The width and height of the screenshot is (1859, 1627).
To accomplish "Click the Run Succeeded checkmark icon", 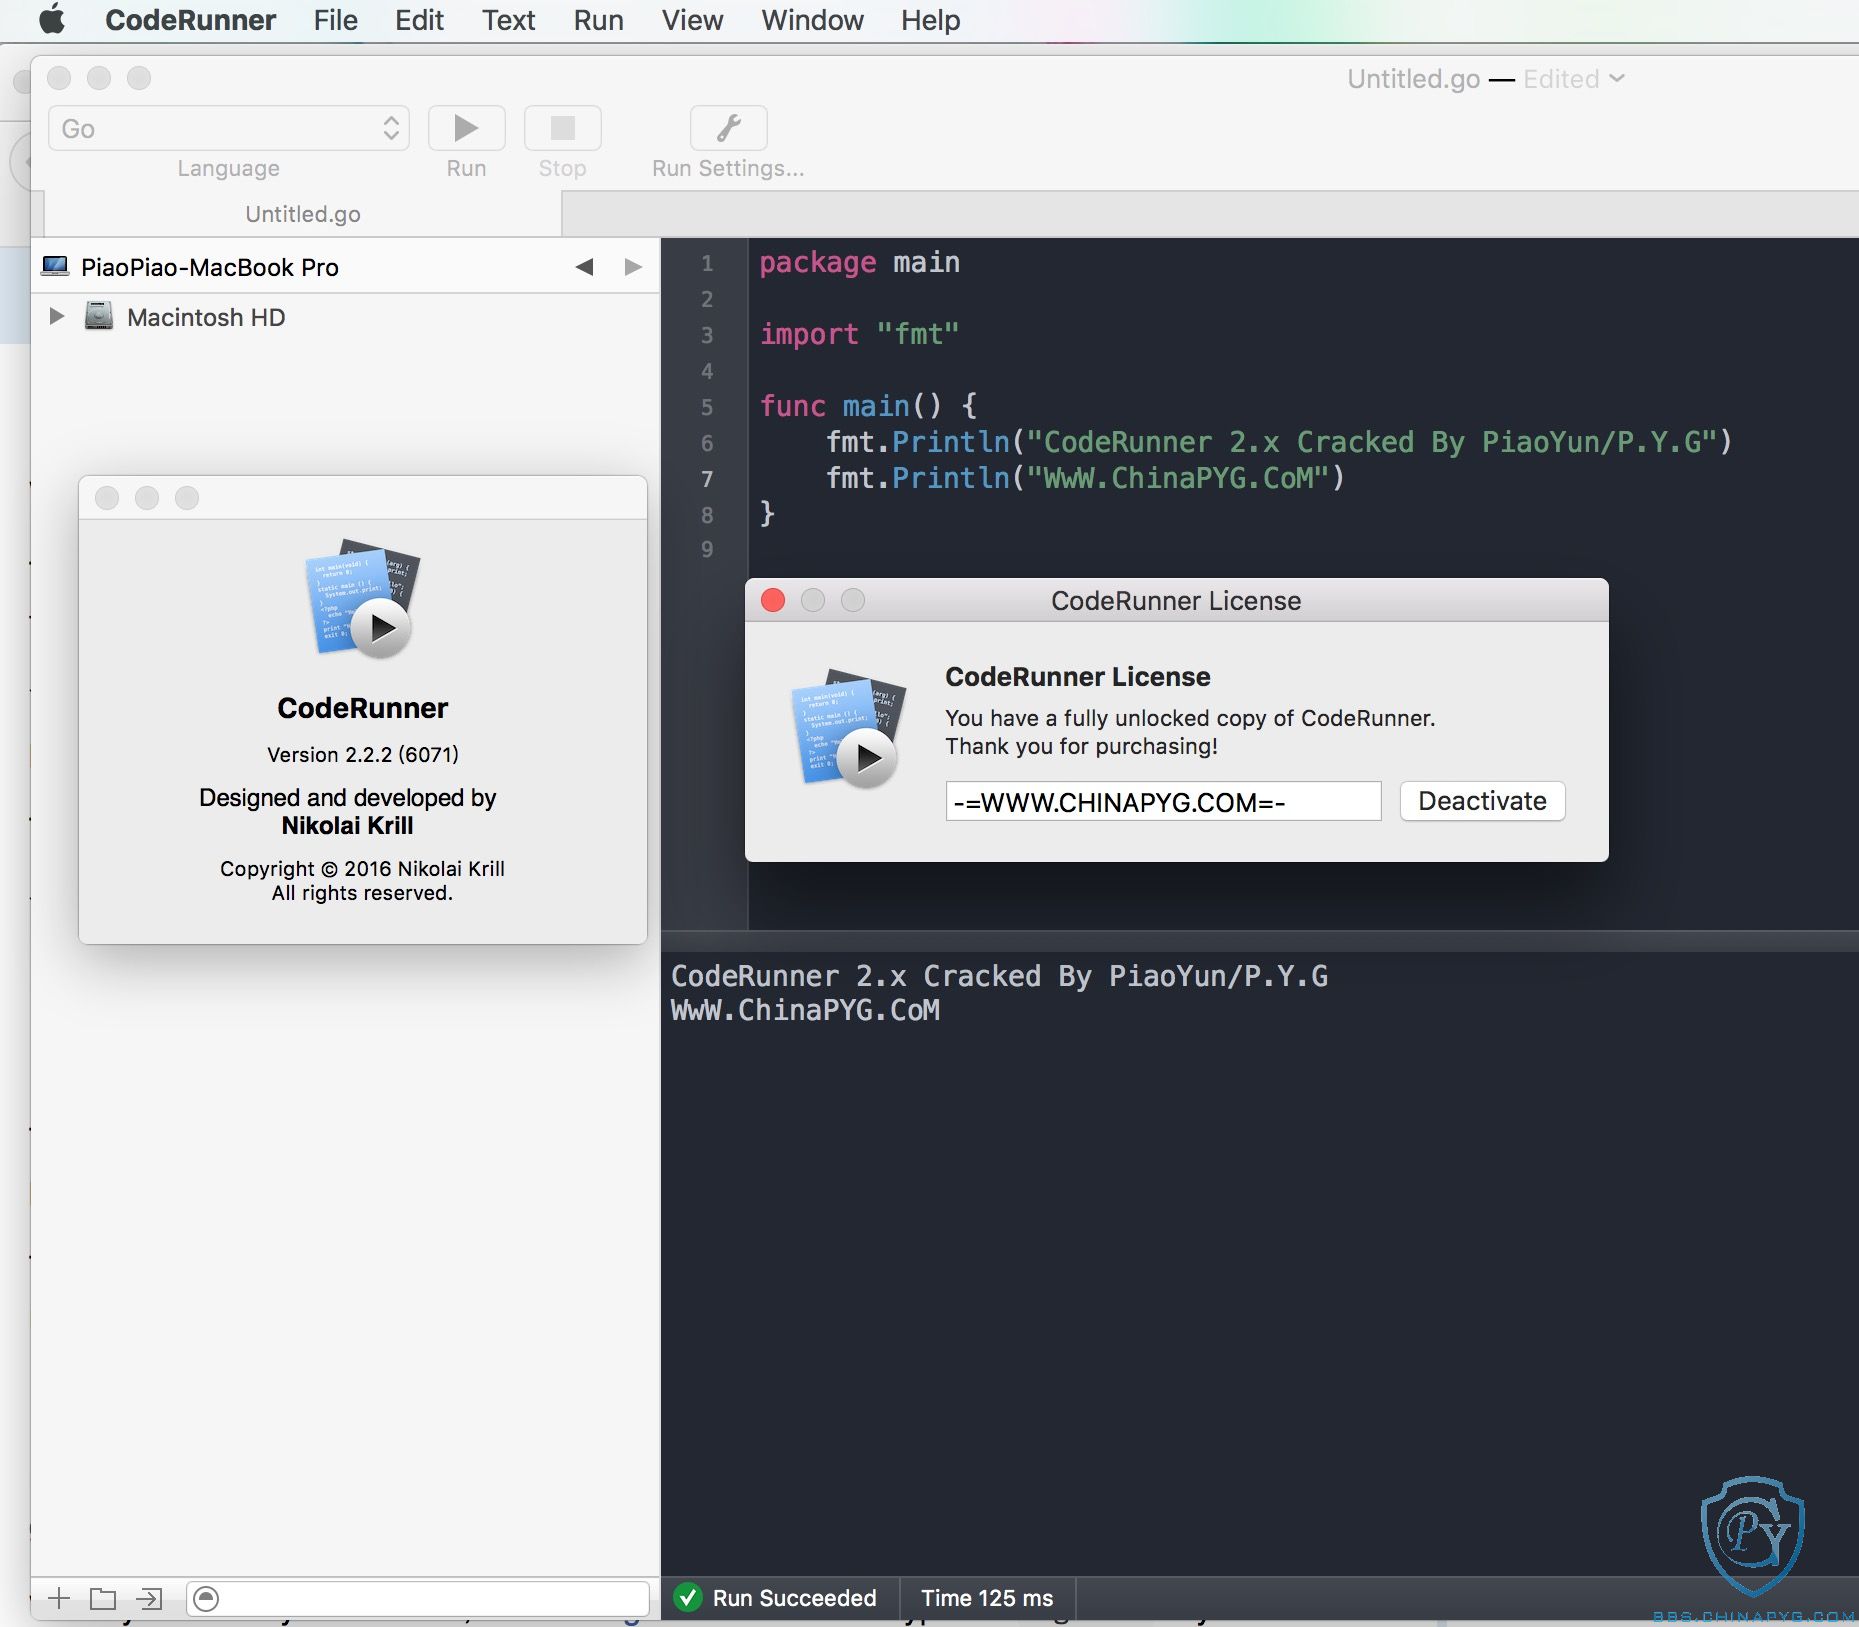I will coord(688,1598).
